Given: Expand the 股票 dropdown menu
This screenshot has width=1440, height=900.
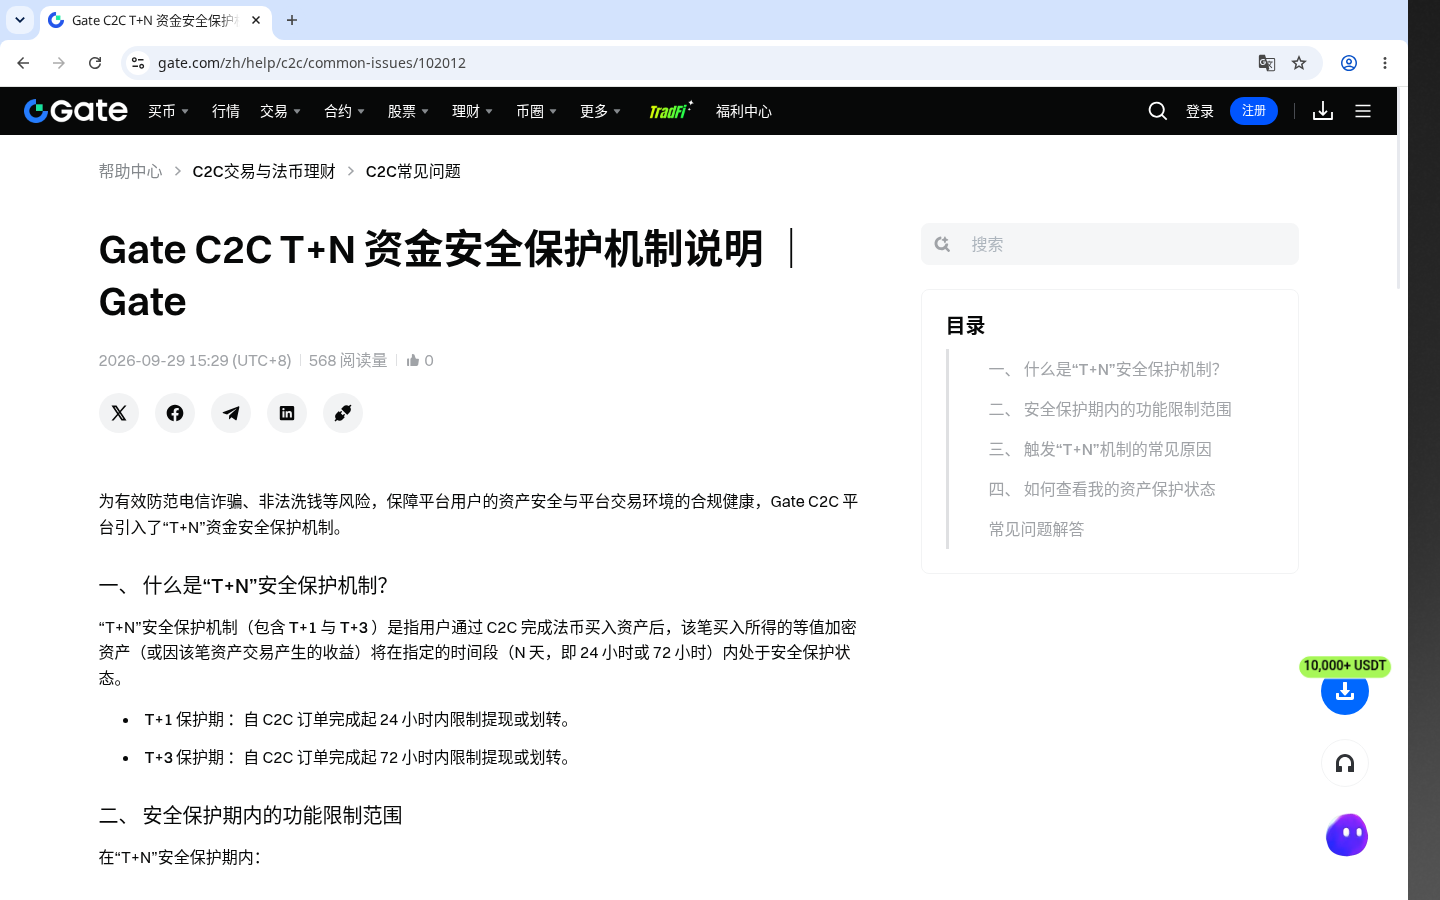Looking at the screenshot, I should 408,111.
